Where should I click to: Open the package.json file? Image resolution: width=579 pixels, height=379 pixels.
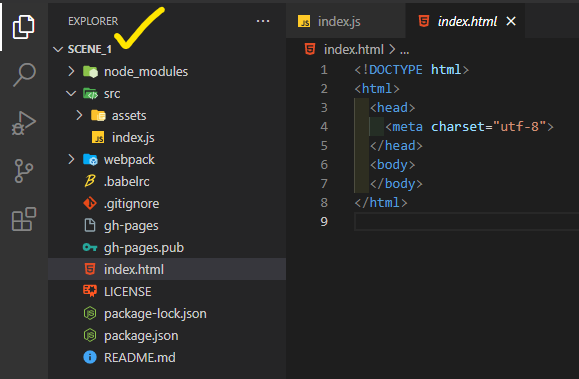[x=167, y=335]
